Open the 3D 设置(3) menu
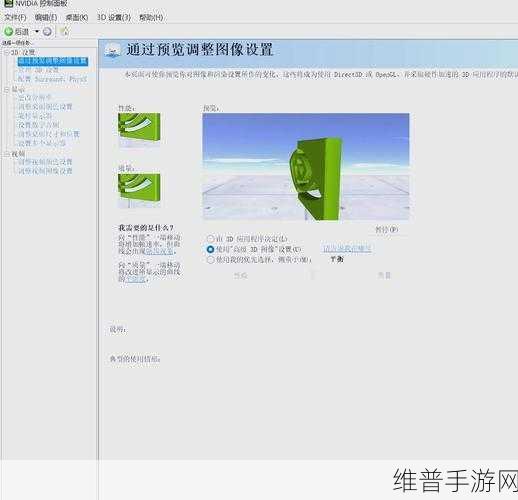This screenshot has height=500, width=518. pos(114,17)
